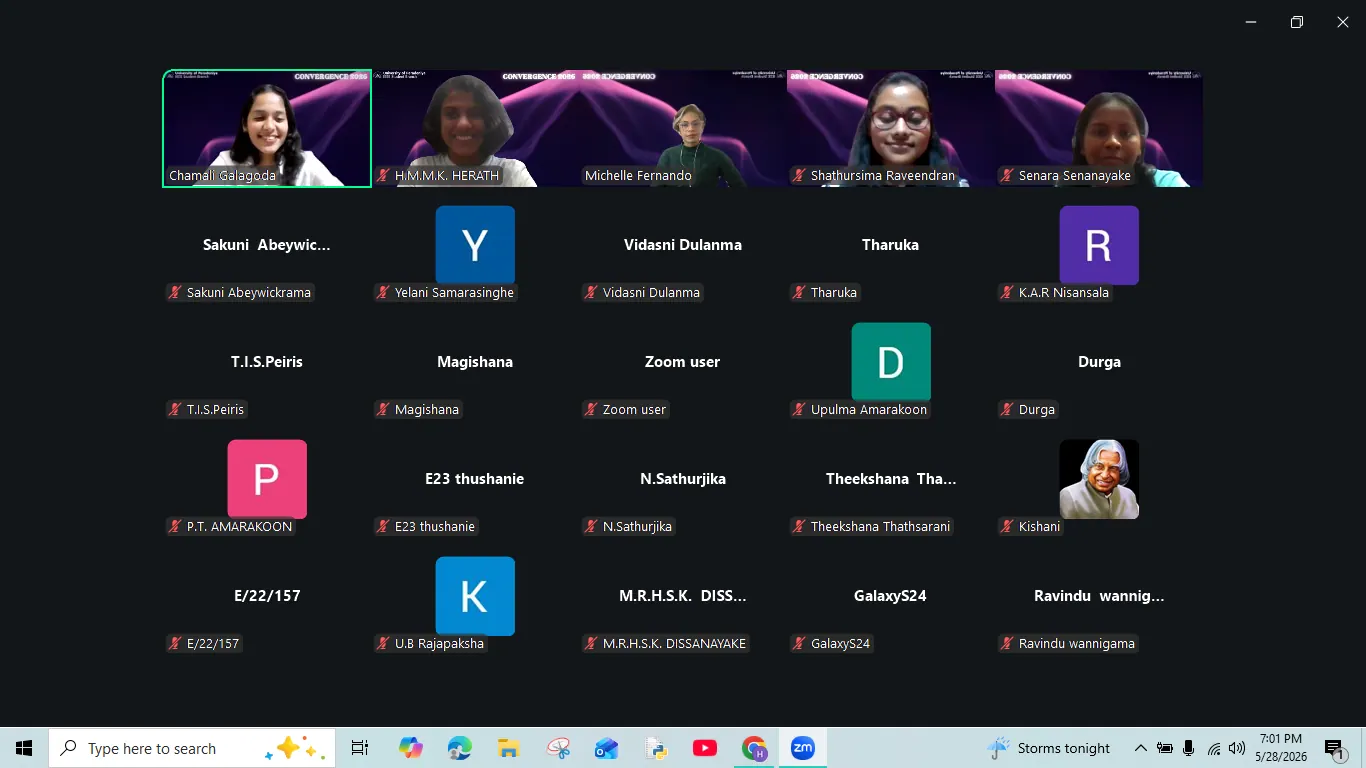This screenshot has width=1366, height=768.
Task: Click muted mic icon beside Sakuni Abeywickrama
Action: click(175, 293)
